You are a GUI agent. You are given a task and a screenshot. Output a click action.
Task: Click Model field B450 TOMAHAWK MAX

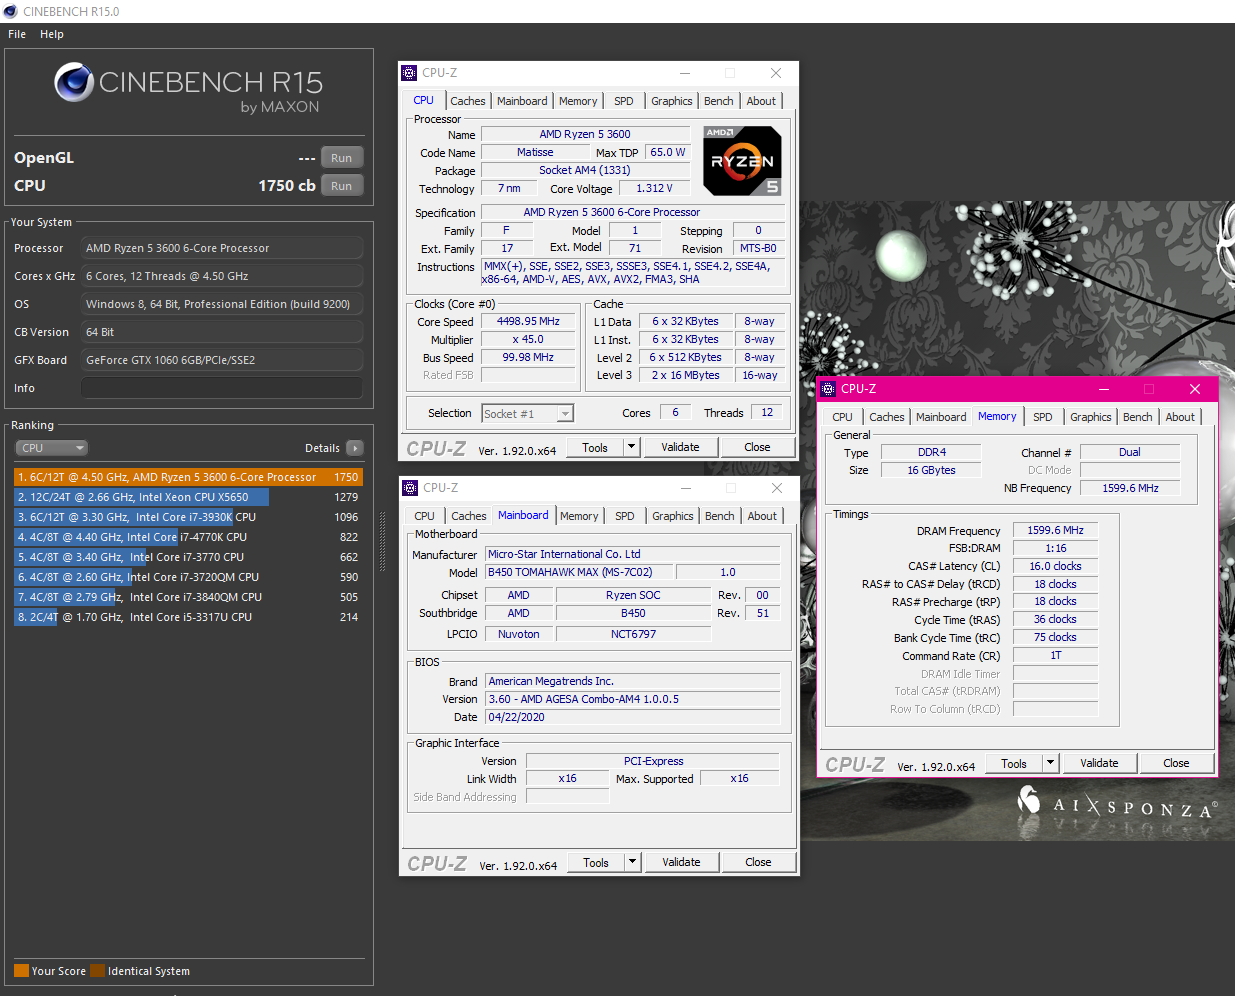click(x=580, y=572)
